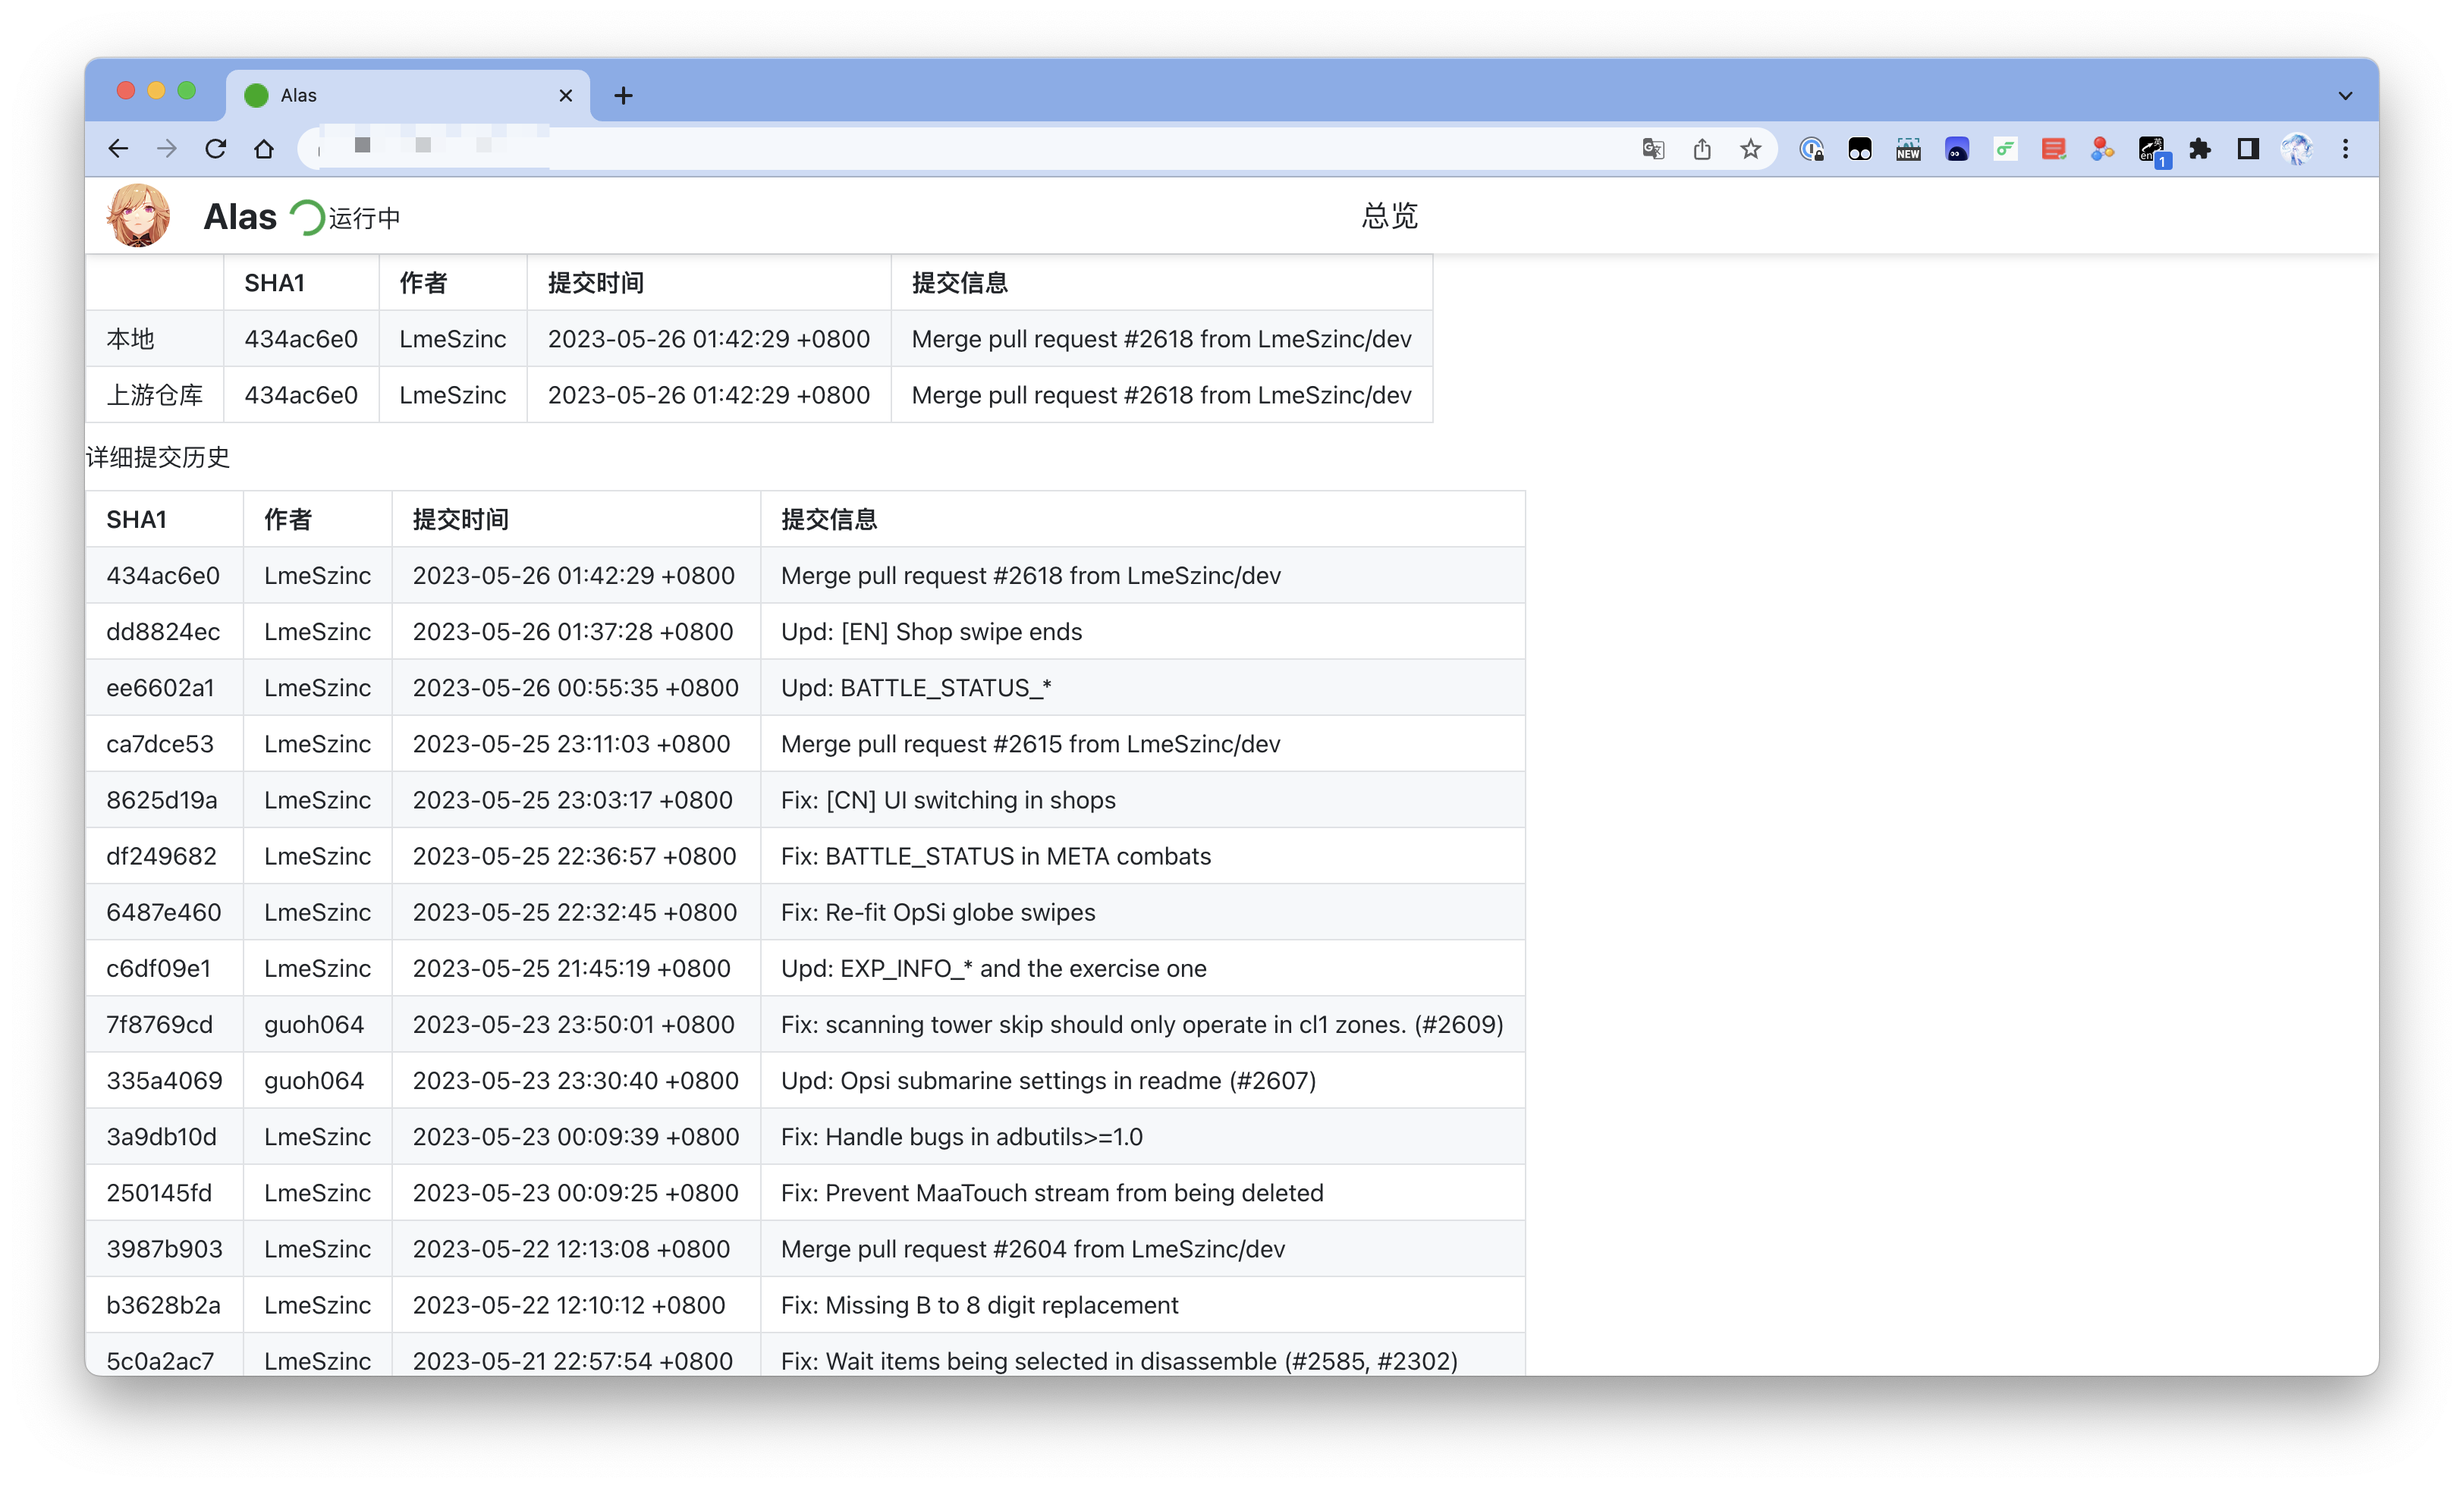Click the browser back button
Screen dimensions: 2464x1488
tap(118, 148)
